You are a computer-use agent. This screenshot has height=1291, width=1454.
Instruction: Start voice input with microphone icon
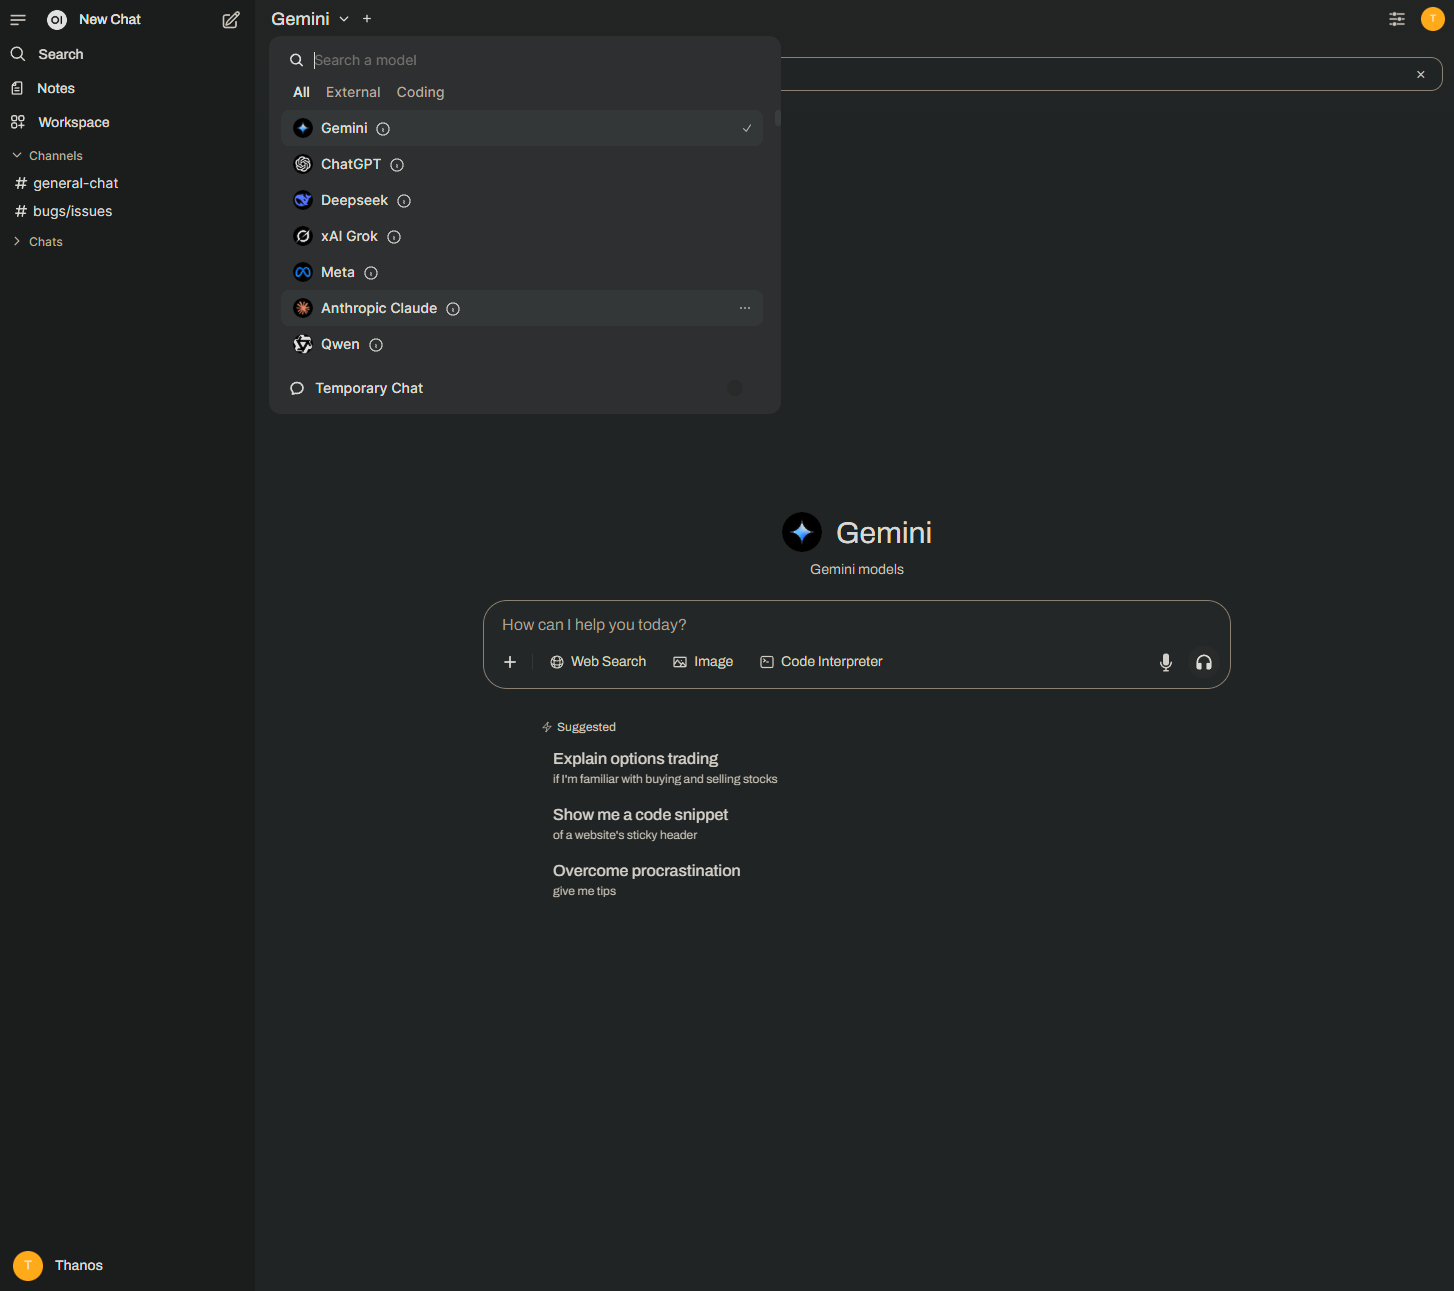[1165, 662]
